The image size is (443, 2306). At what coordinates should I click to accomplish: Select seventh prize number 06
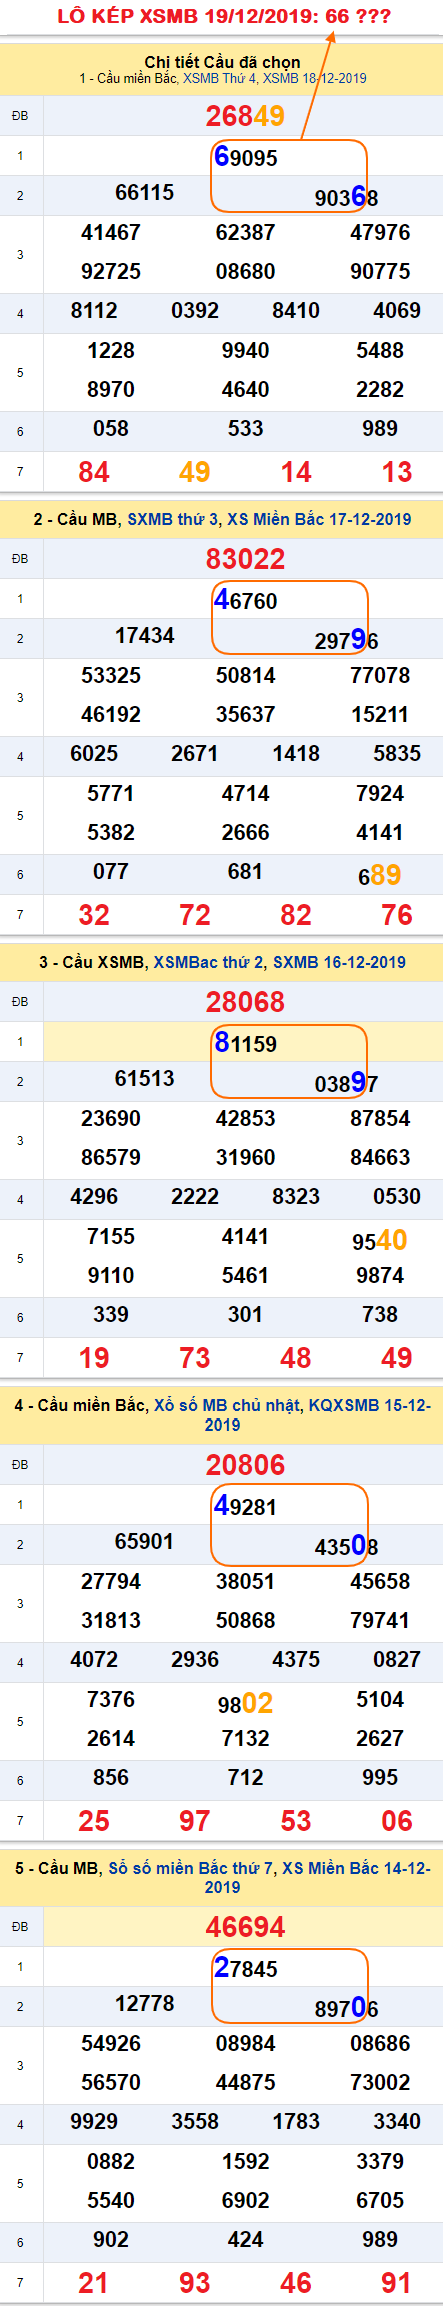coord(397,1821)
